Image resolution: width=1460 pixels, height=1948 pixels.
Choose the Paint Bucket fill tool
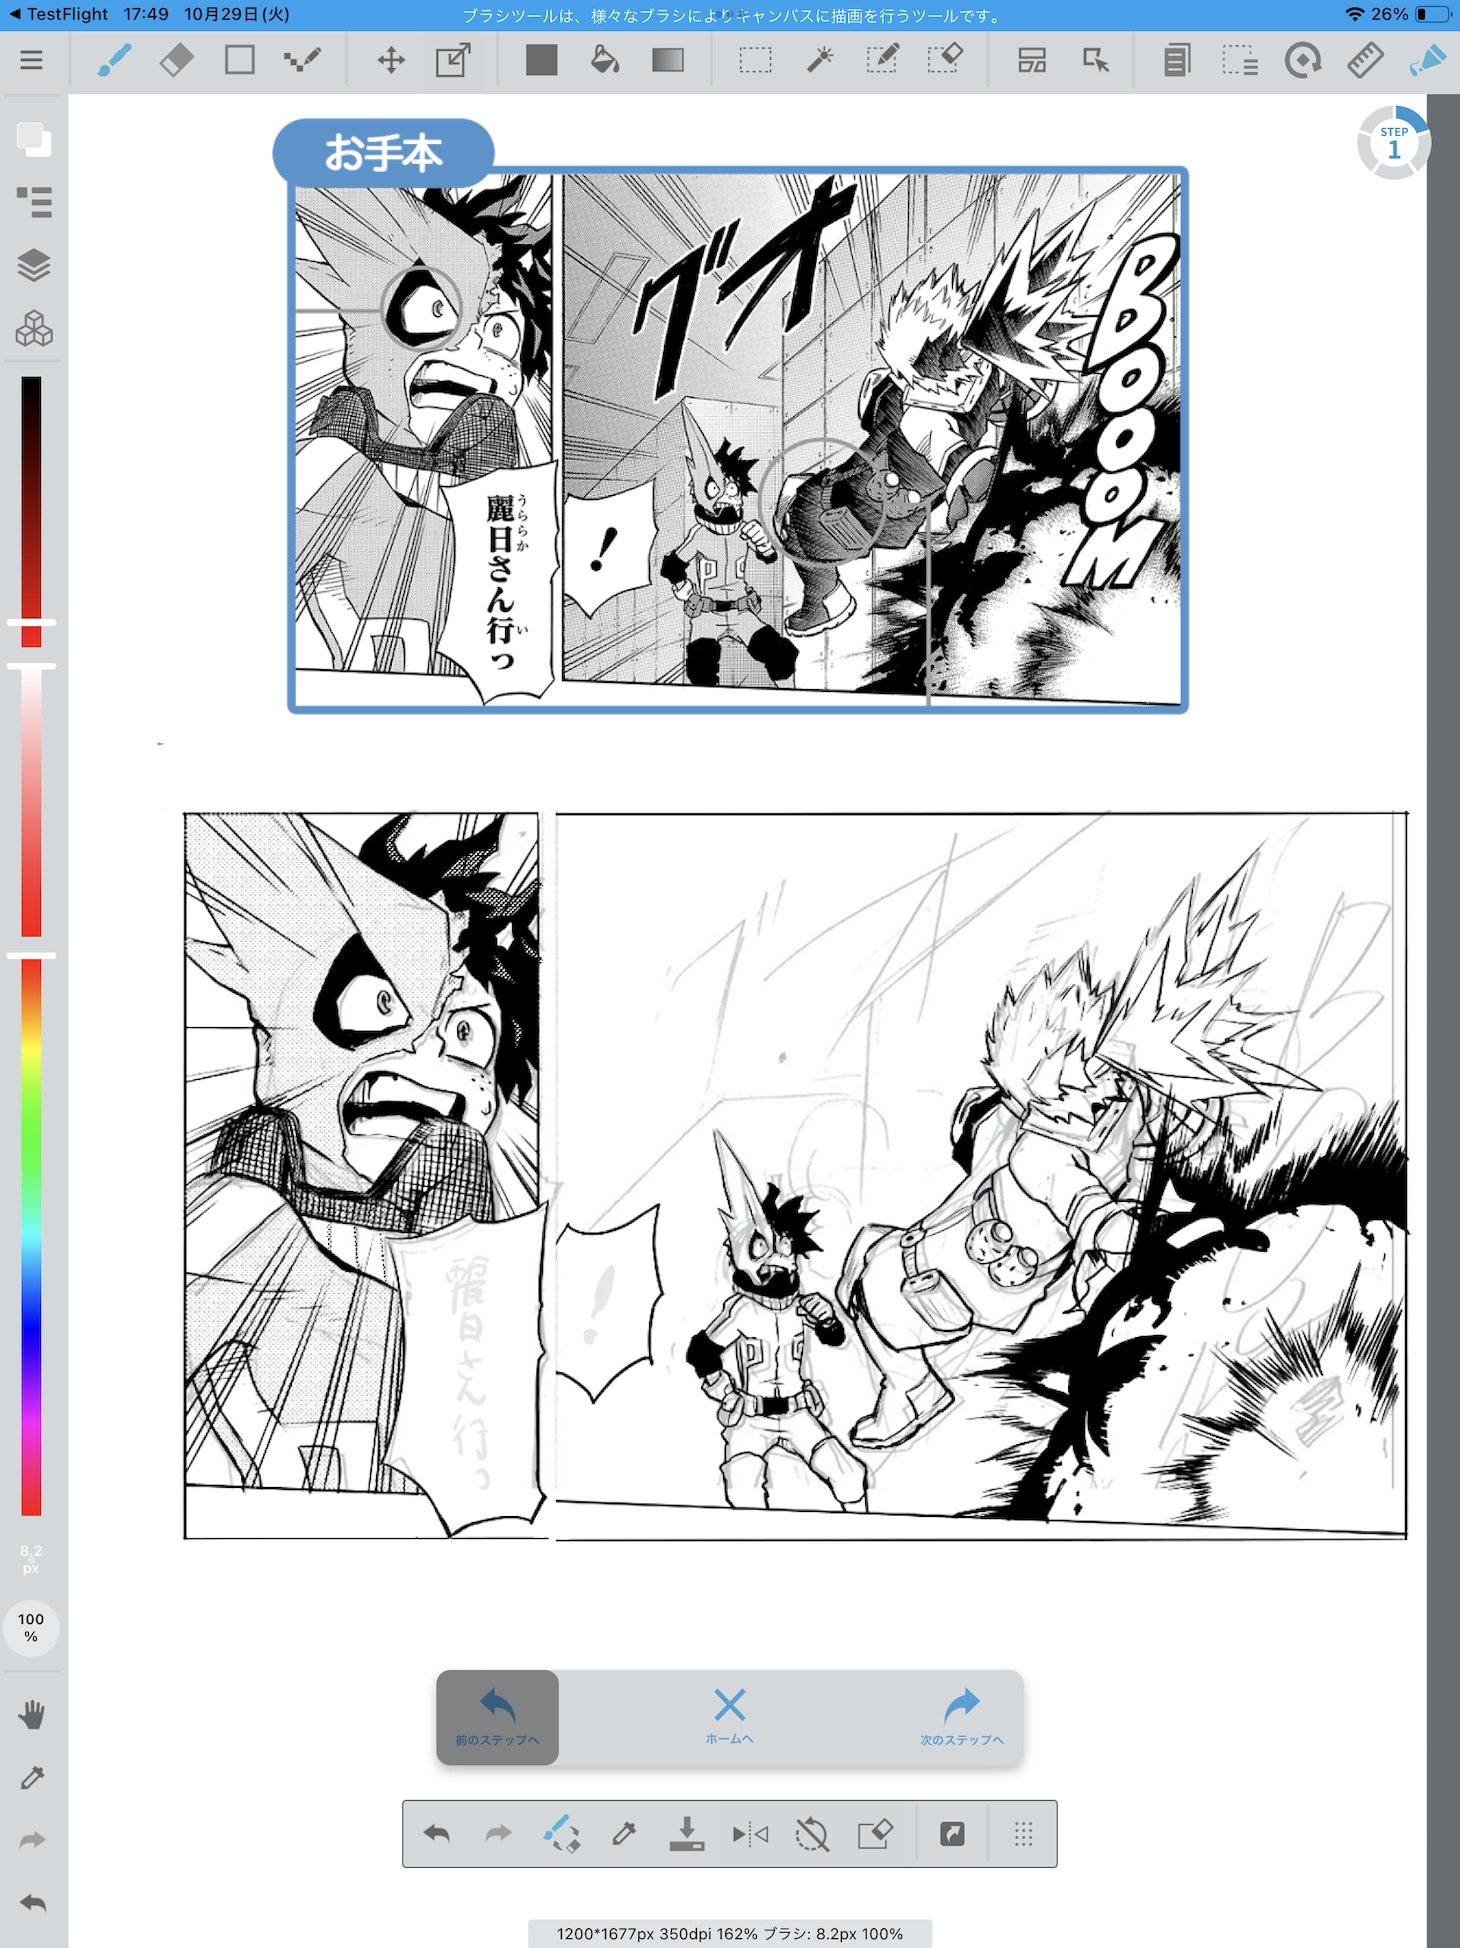point(604,61)
